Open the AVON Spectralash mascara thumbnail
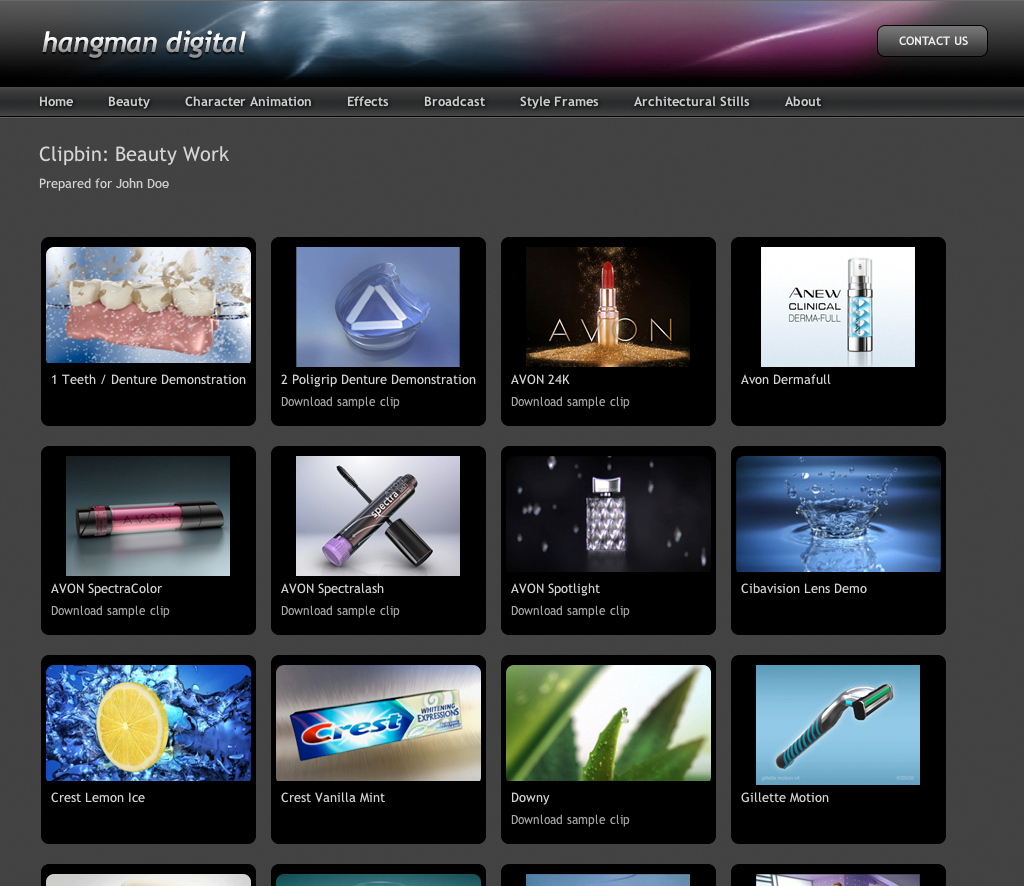 tap(378, 516)
